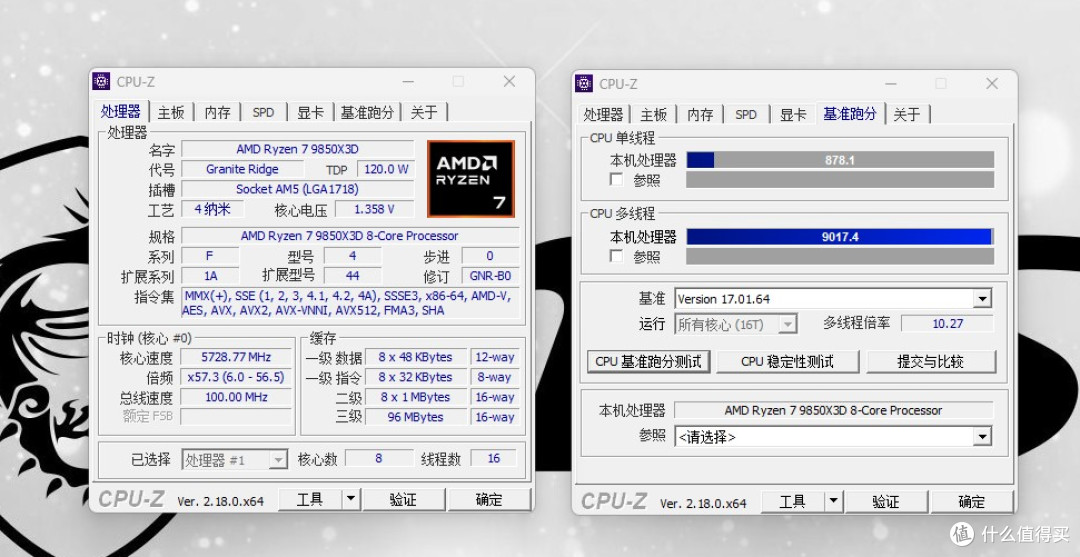Click 工具 button in left window
Screen dimensions: 1080x557
click(309, 499)
